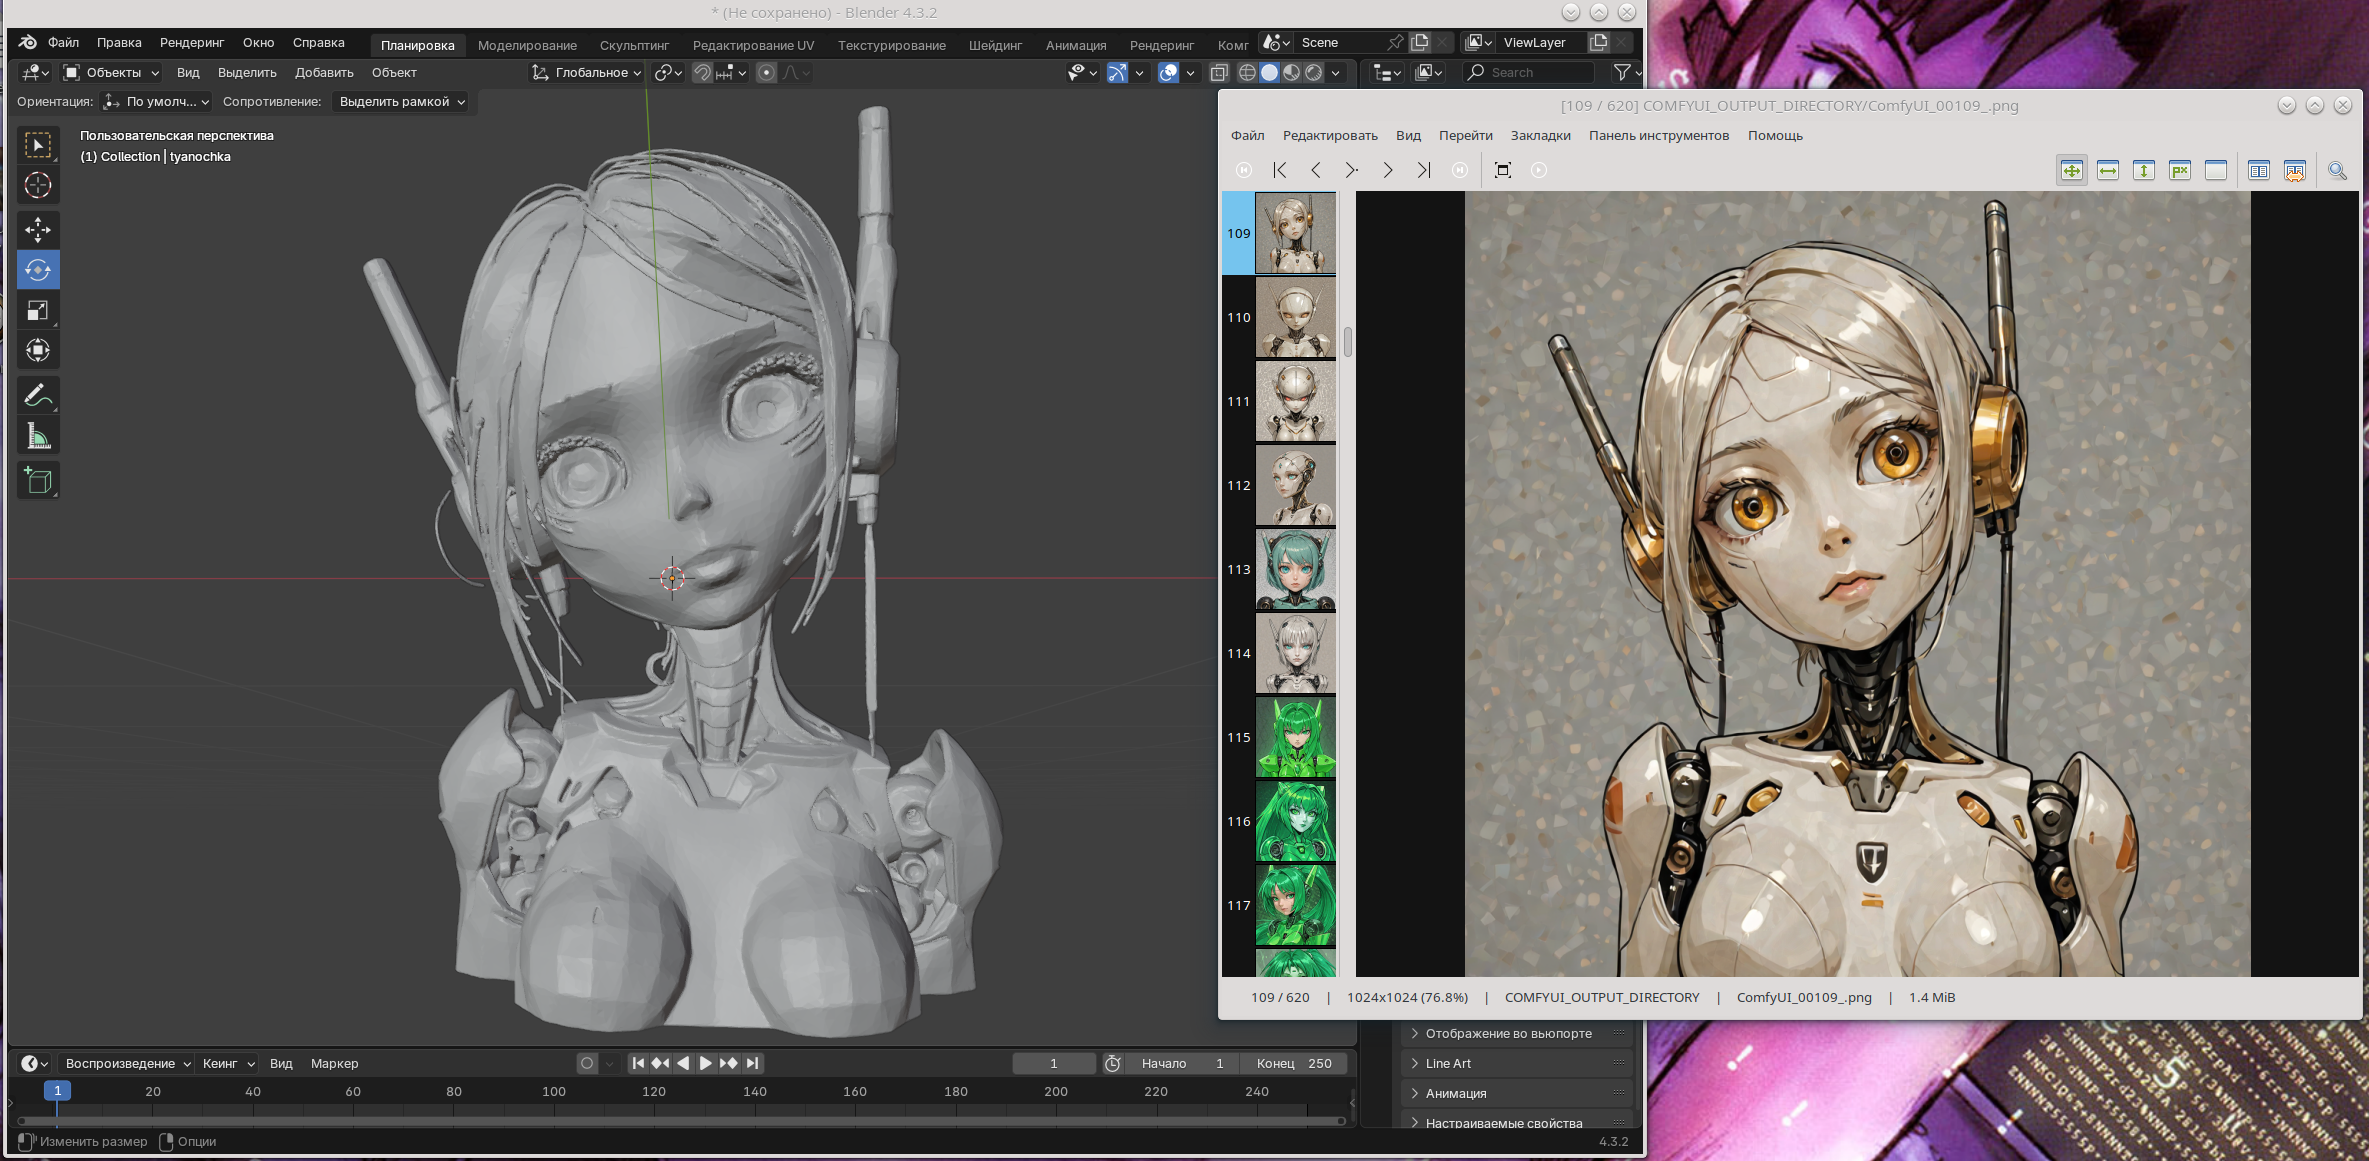Open the Добавить menu
This screenshot has width=2369, height=1161.
click(x=324, y=73)
